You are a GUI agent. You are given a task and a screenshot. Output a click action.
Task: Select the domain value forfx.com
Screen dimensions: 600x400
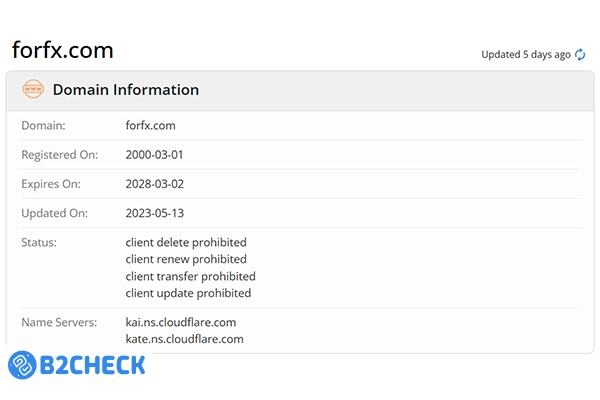[x=150, y=126]
